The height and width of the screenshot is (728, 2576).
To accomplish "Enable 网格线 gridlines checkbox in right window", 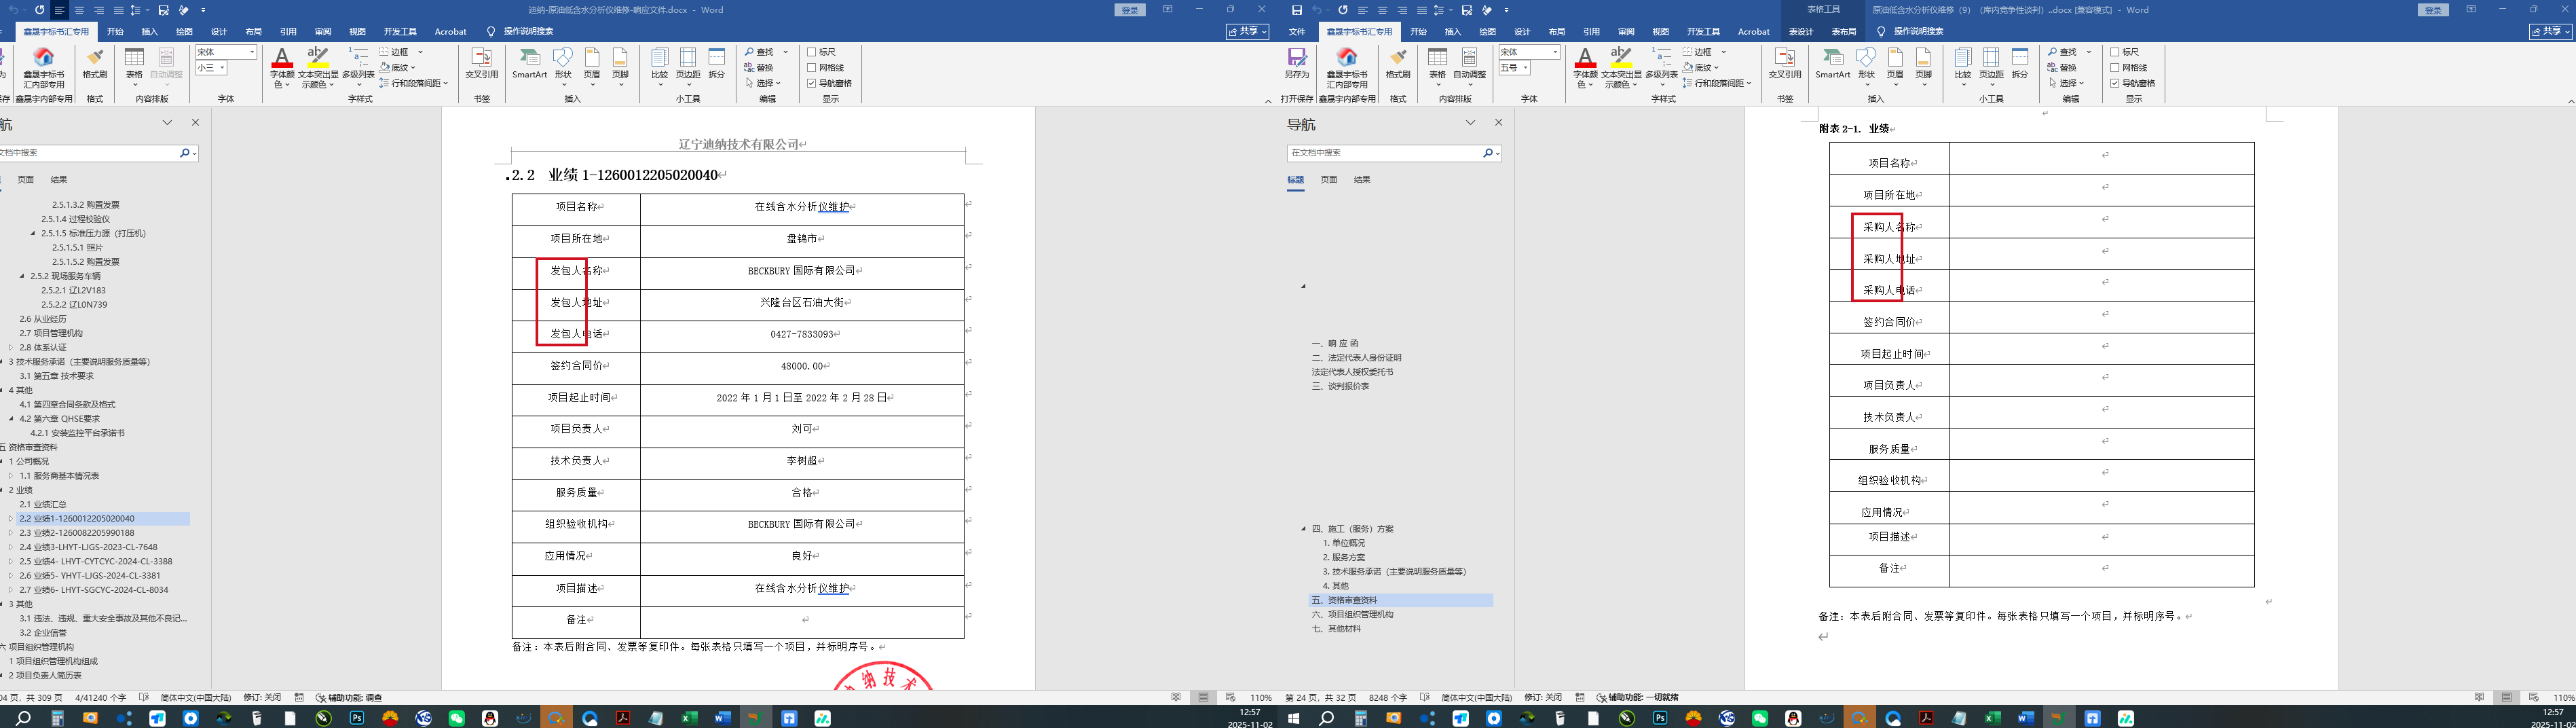I will tap(2115, 68).
